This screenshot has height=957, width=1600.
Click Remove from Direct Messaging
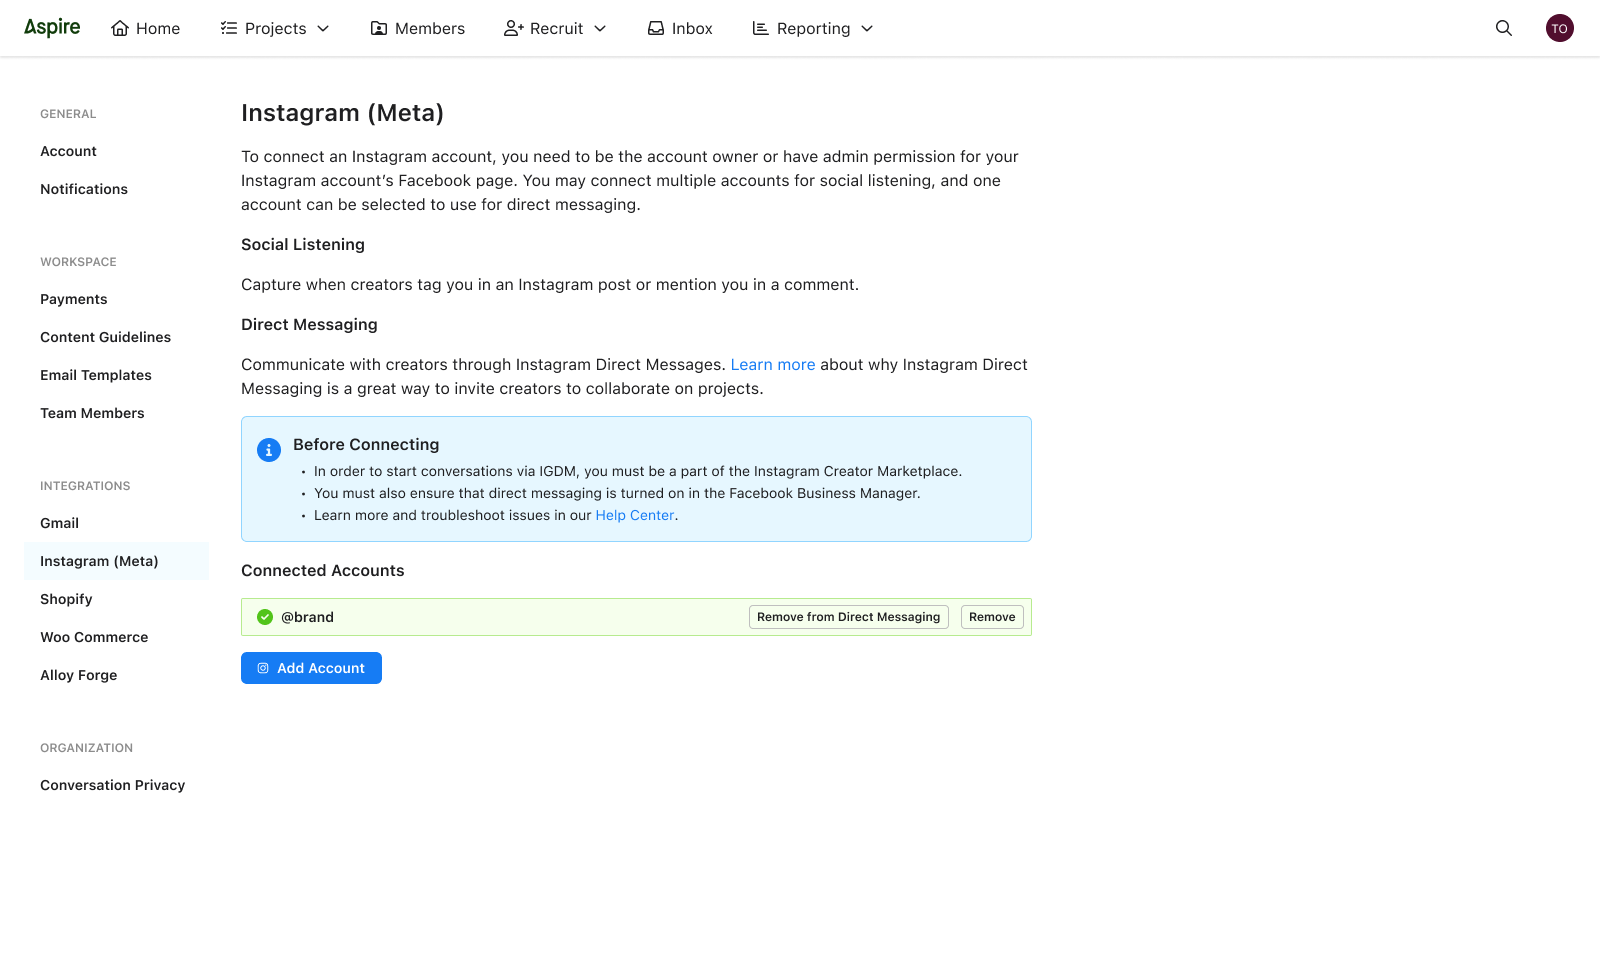[848, 617]
